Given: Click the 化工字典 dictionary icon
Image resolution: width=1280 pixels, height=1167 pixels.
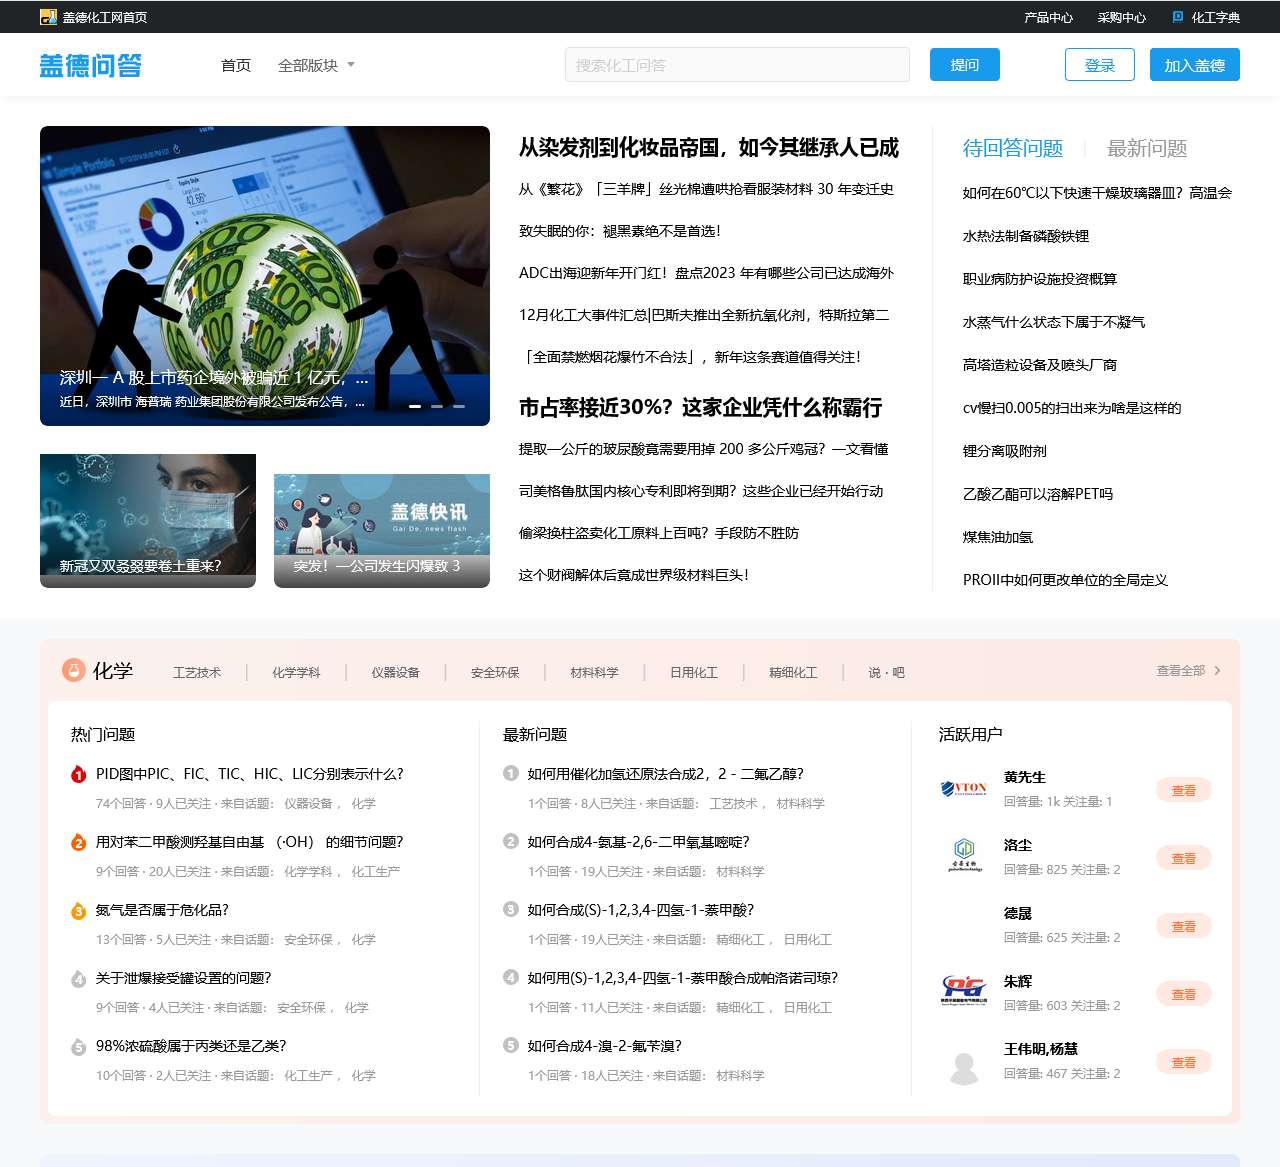Looking at the screenshot, I should click(x=1178, y=17).
